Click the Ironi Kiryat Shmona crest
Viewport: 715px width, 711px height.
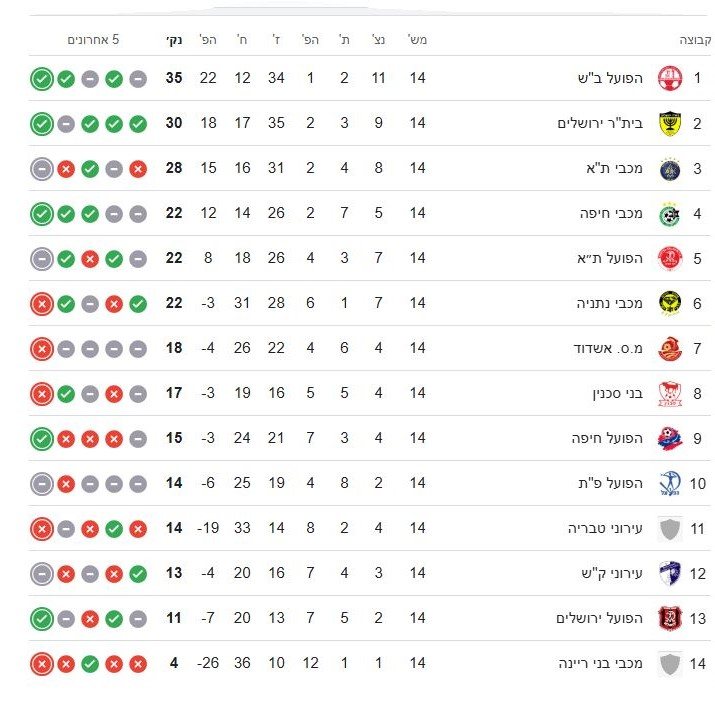coord(669,573)
